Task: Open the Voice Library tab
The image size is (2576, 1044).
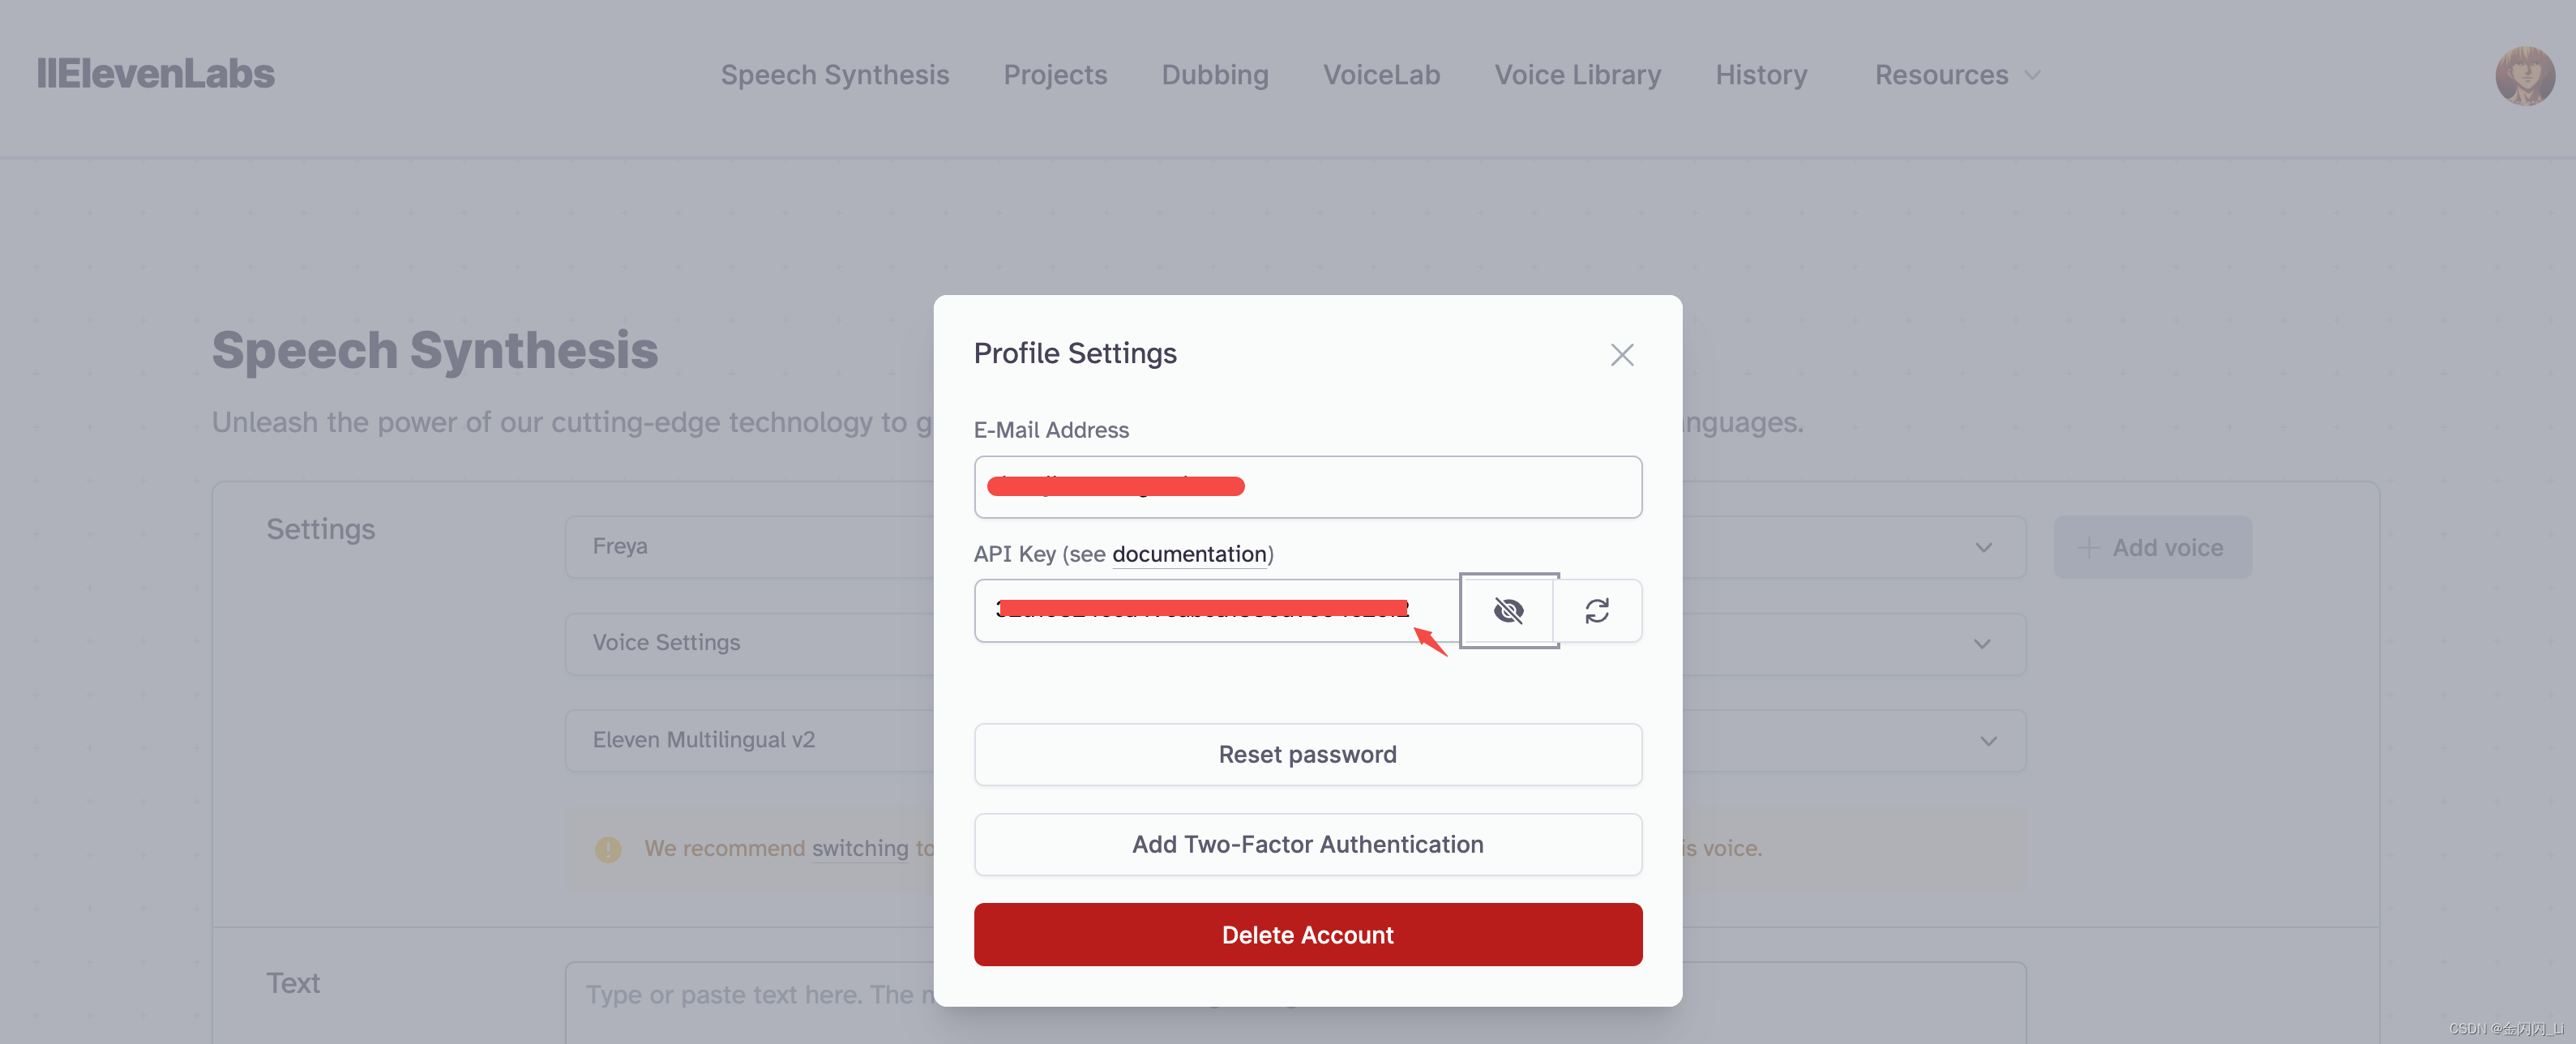Action: [x=1577, y=75]
